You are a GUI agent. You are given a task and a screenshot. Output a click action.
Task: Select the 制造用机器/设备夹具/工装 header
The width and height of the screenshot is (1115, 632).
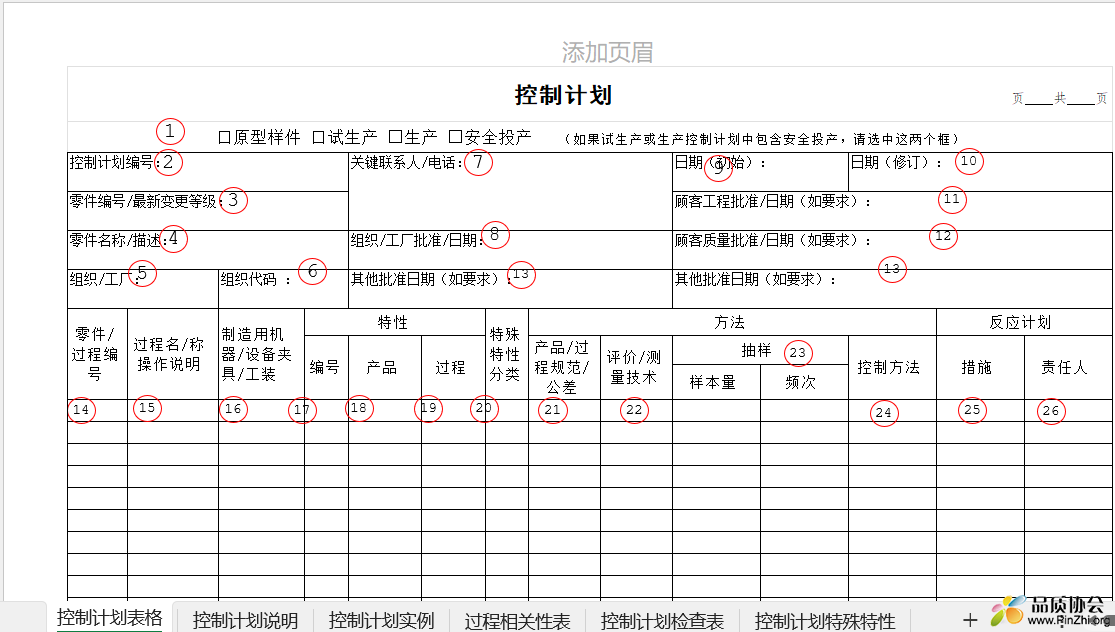[x=262, y=354]
